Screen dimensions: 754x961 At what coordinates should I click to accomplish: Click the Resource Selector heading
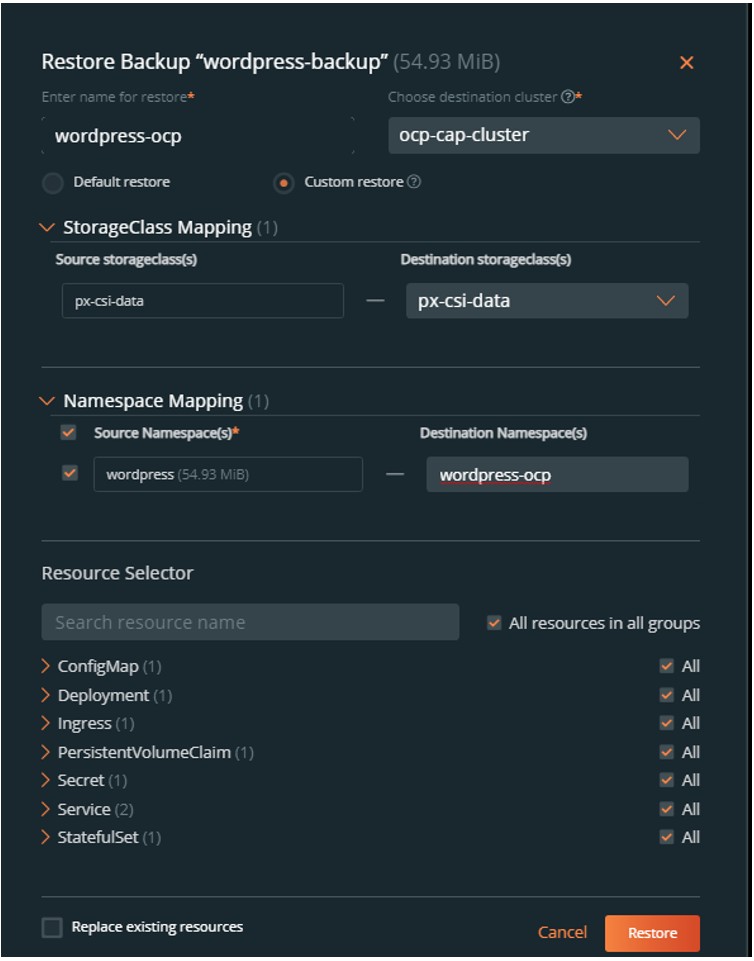117,573
